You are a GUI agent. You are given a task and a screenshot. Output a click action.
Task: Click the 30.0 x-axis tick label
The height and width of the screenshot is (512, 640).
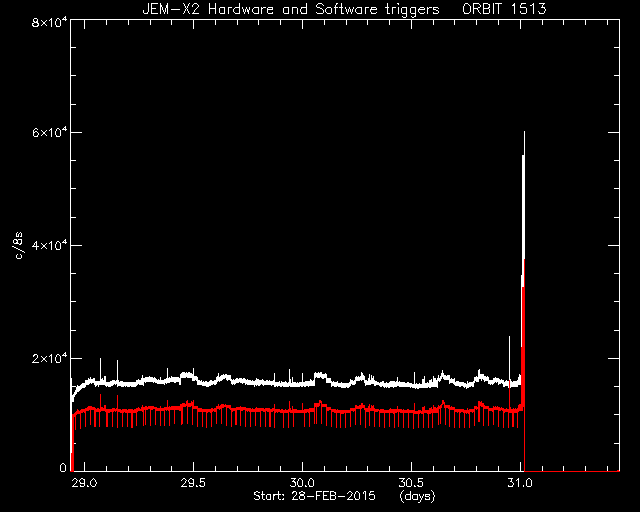click(302, 483)
